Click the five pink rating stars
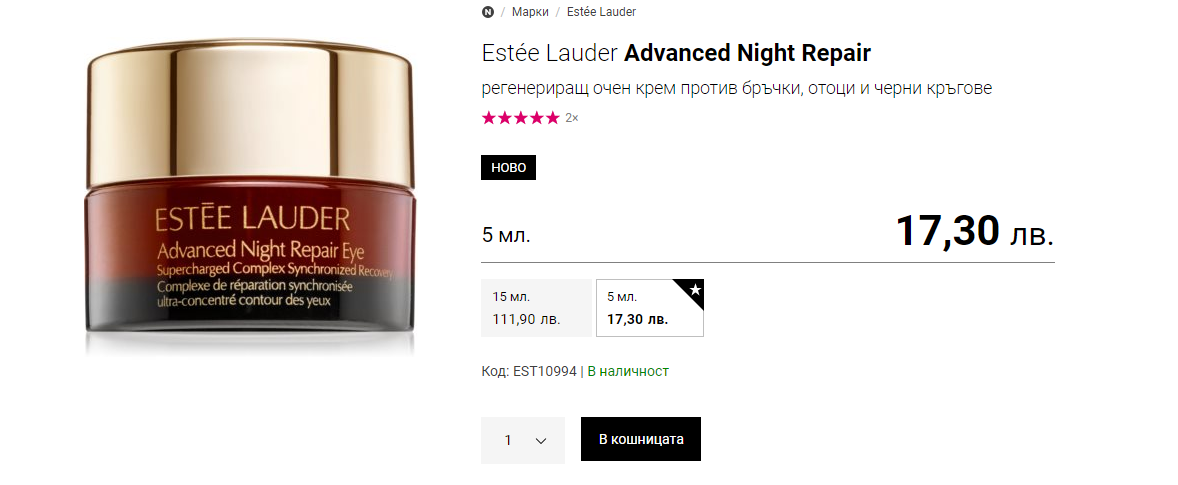 pyautogui.click(x=521, y=118)
